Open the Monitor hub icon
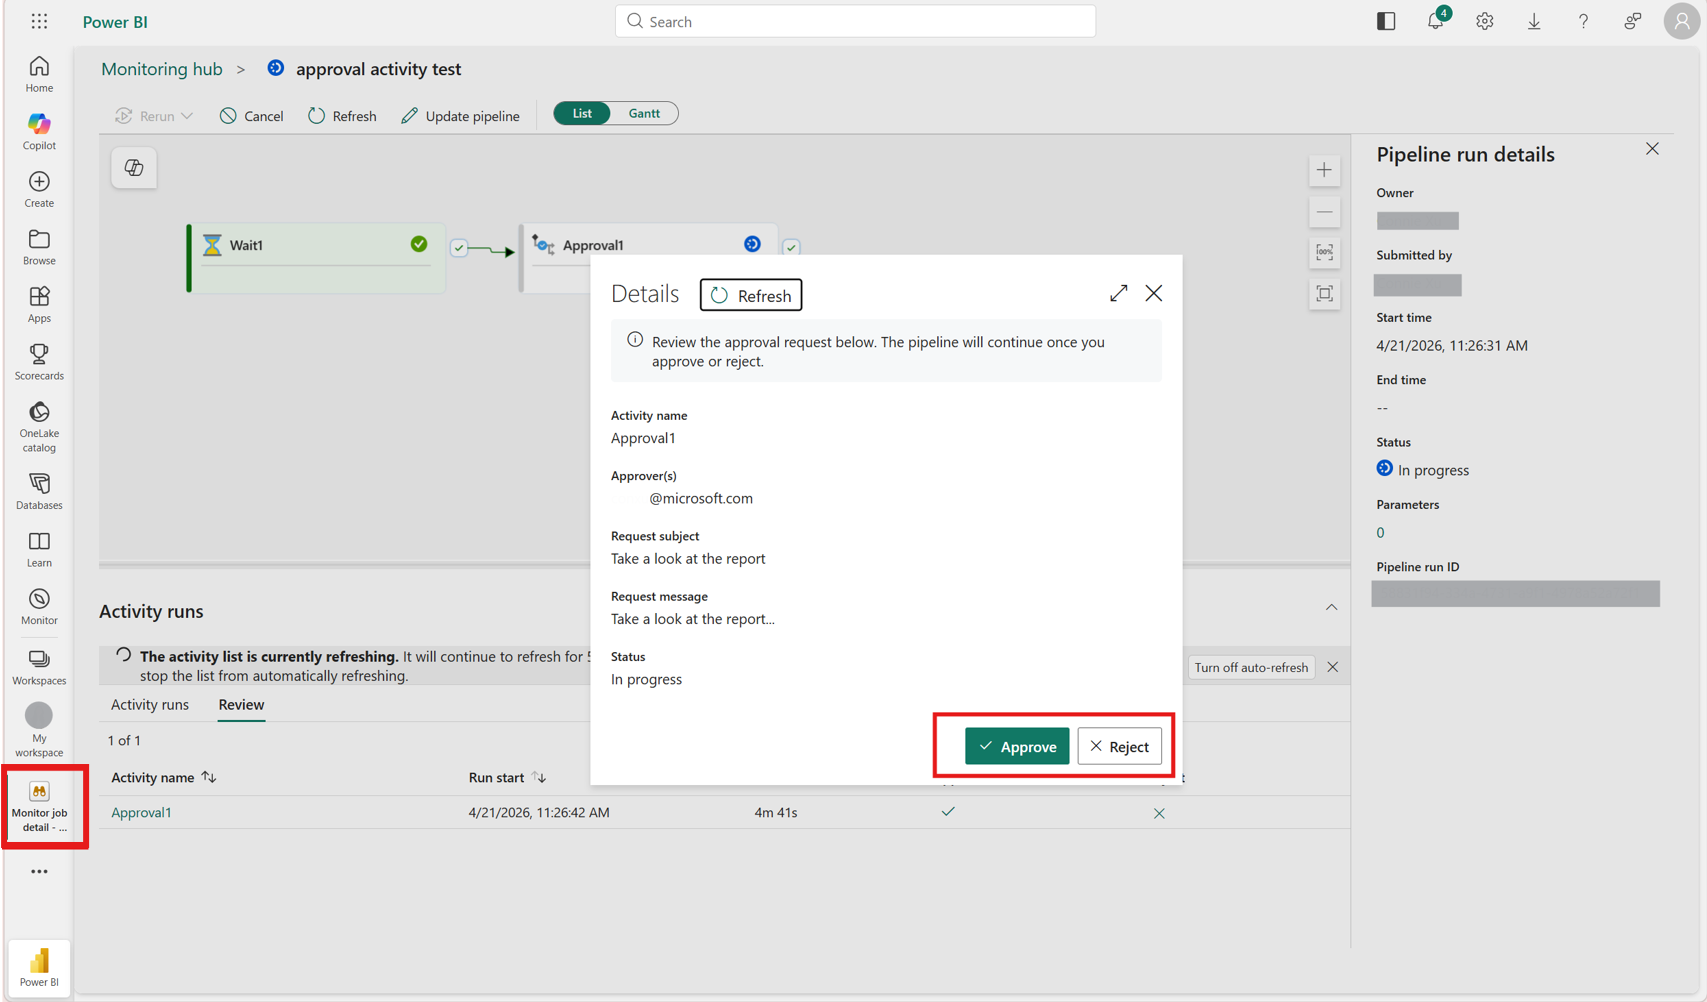The height and width of the screenshot is (1002, 1707). point(39,606)
